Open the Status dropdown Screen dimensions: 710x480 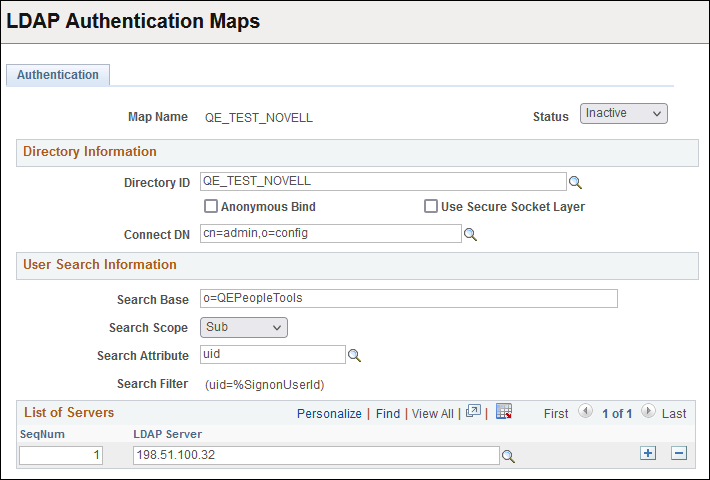coord(623,114)
